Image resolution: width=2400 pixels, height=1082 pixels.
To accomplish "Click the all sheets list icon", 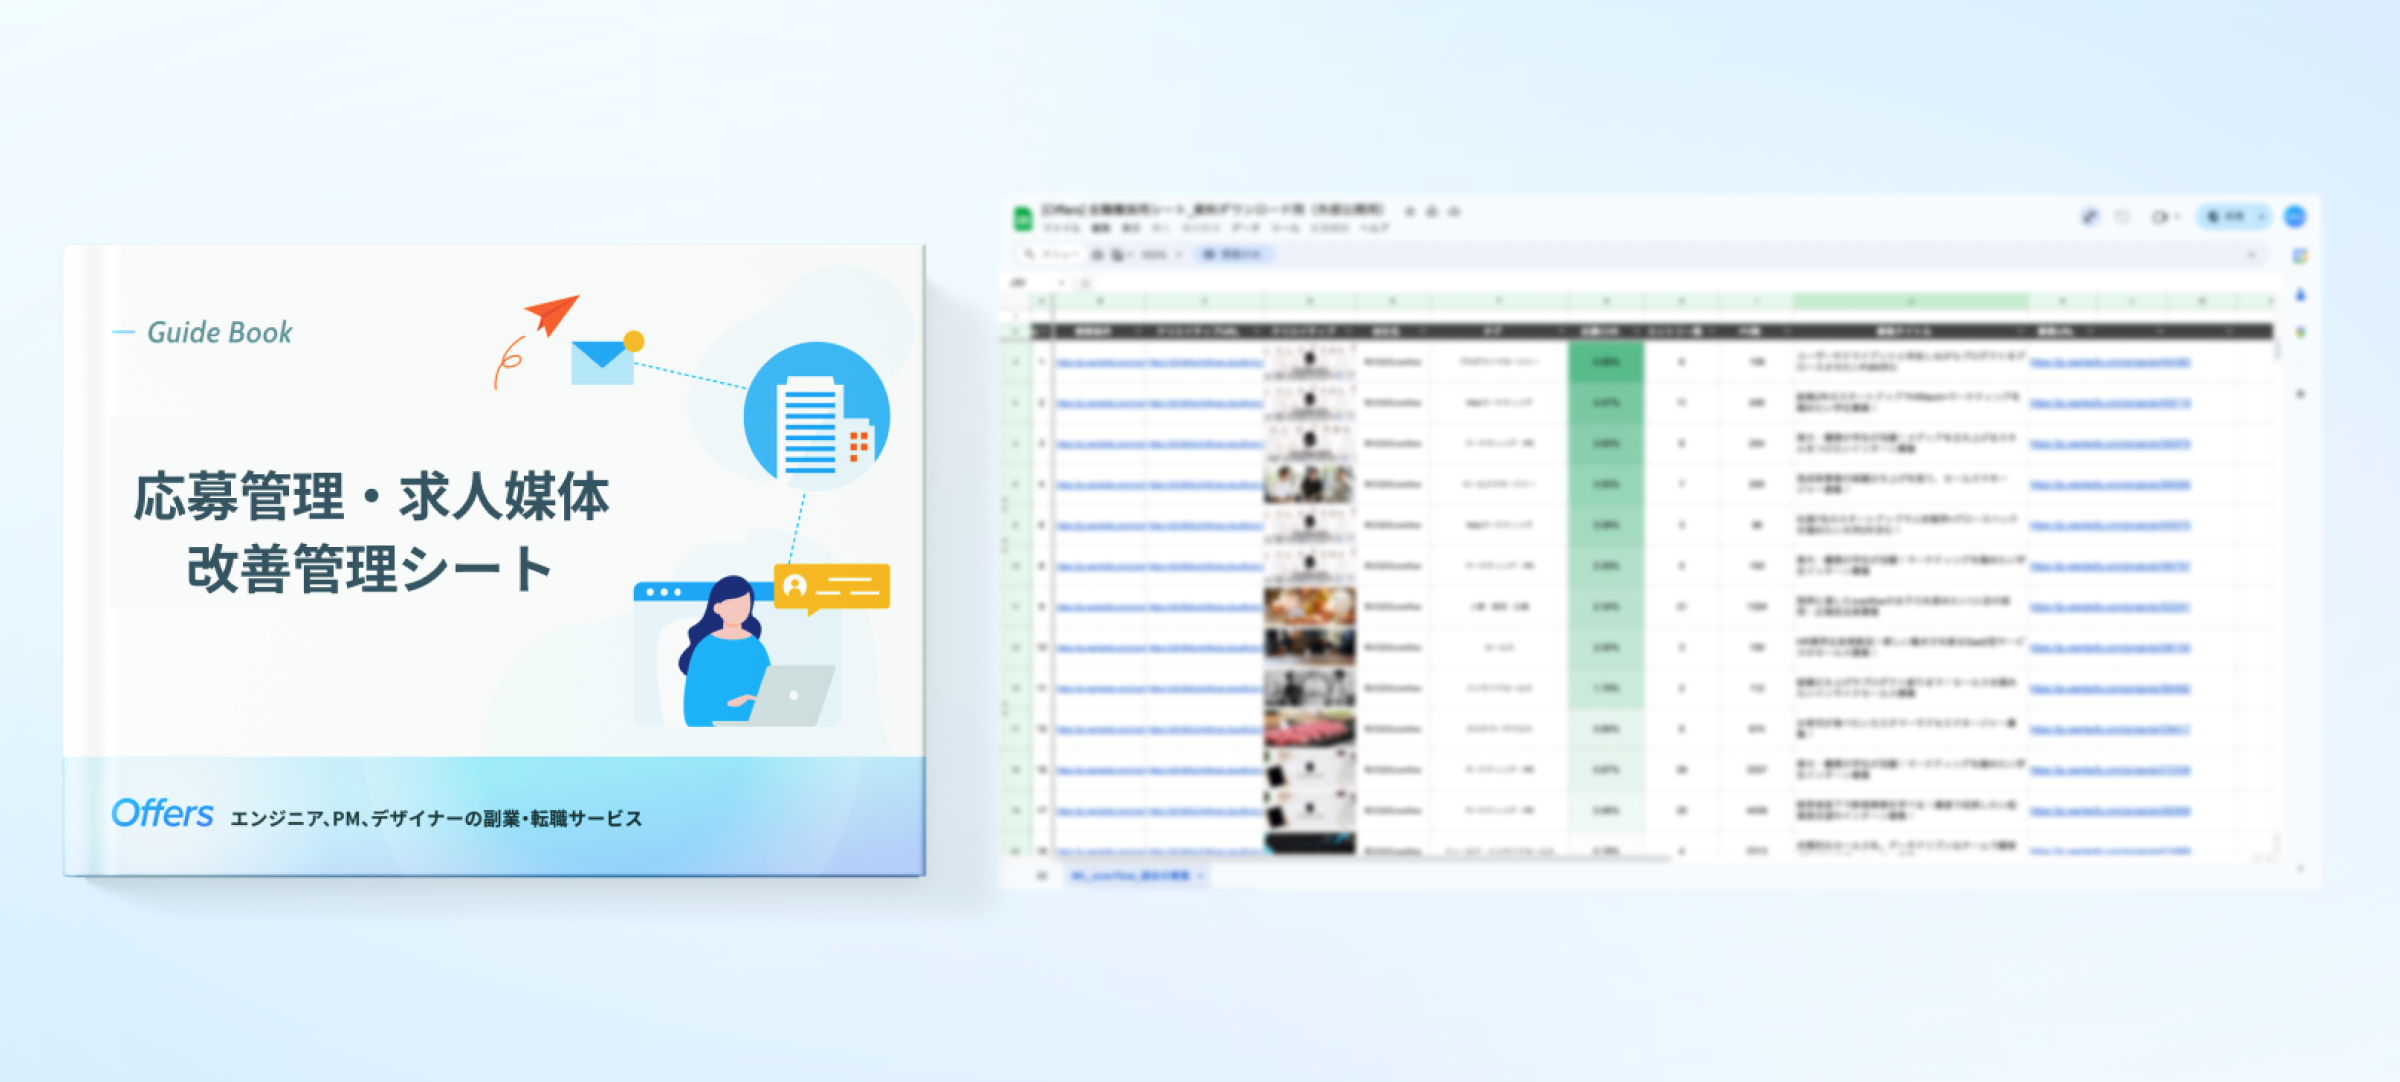I will 1041,875.
